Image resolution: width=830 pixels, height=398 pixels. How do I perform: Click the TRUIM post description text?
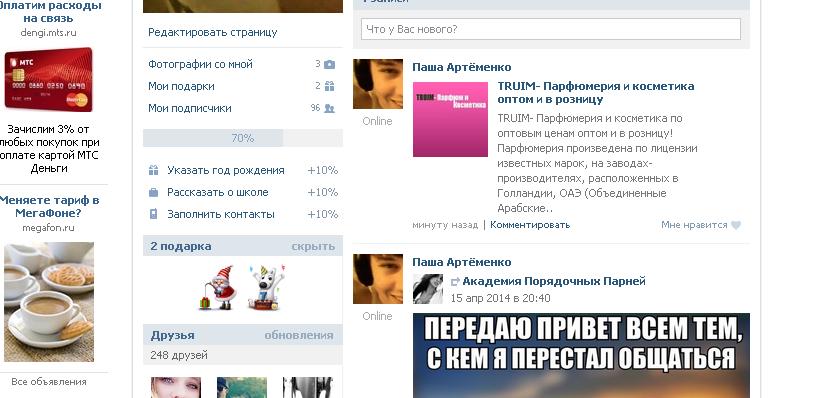point(598,163)
